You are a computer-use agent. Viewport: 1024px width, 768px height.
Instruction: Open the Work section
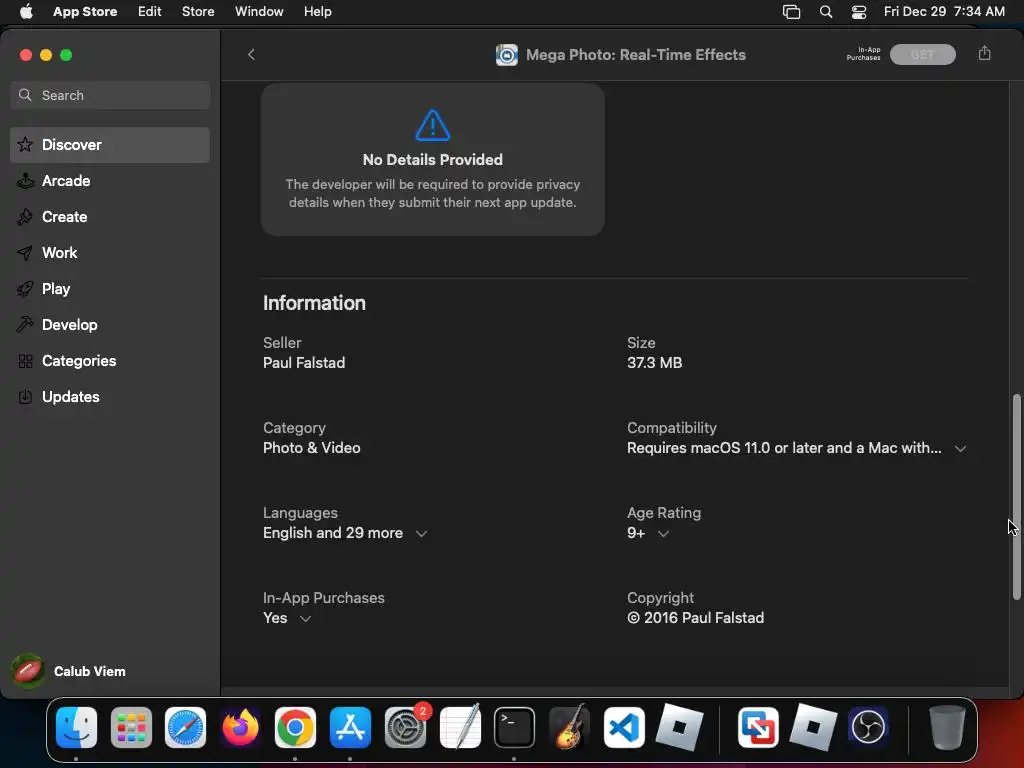[x=110, y=253]
